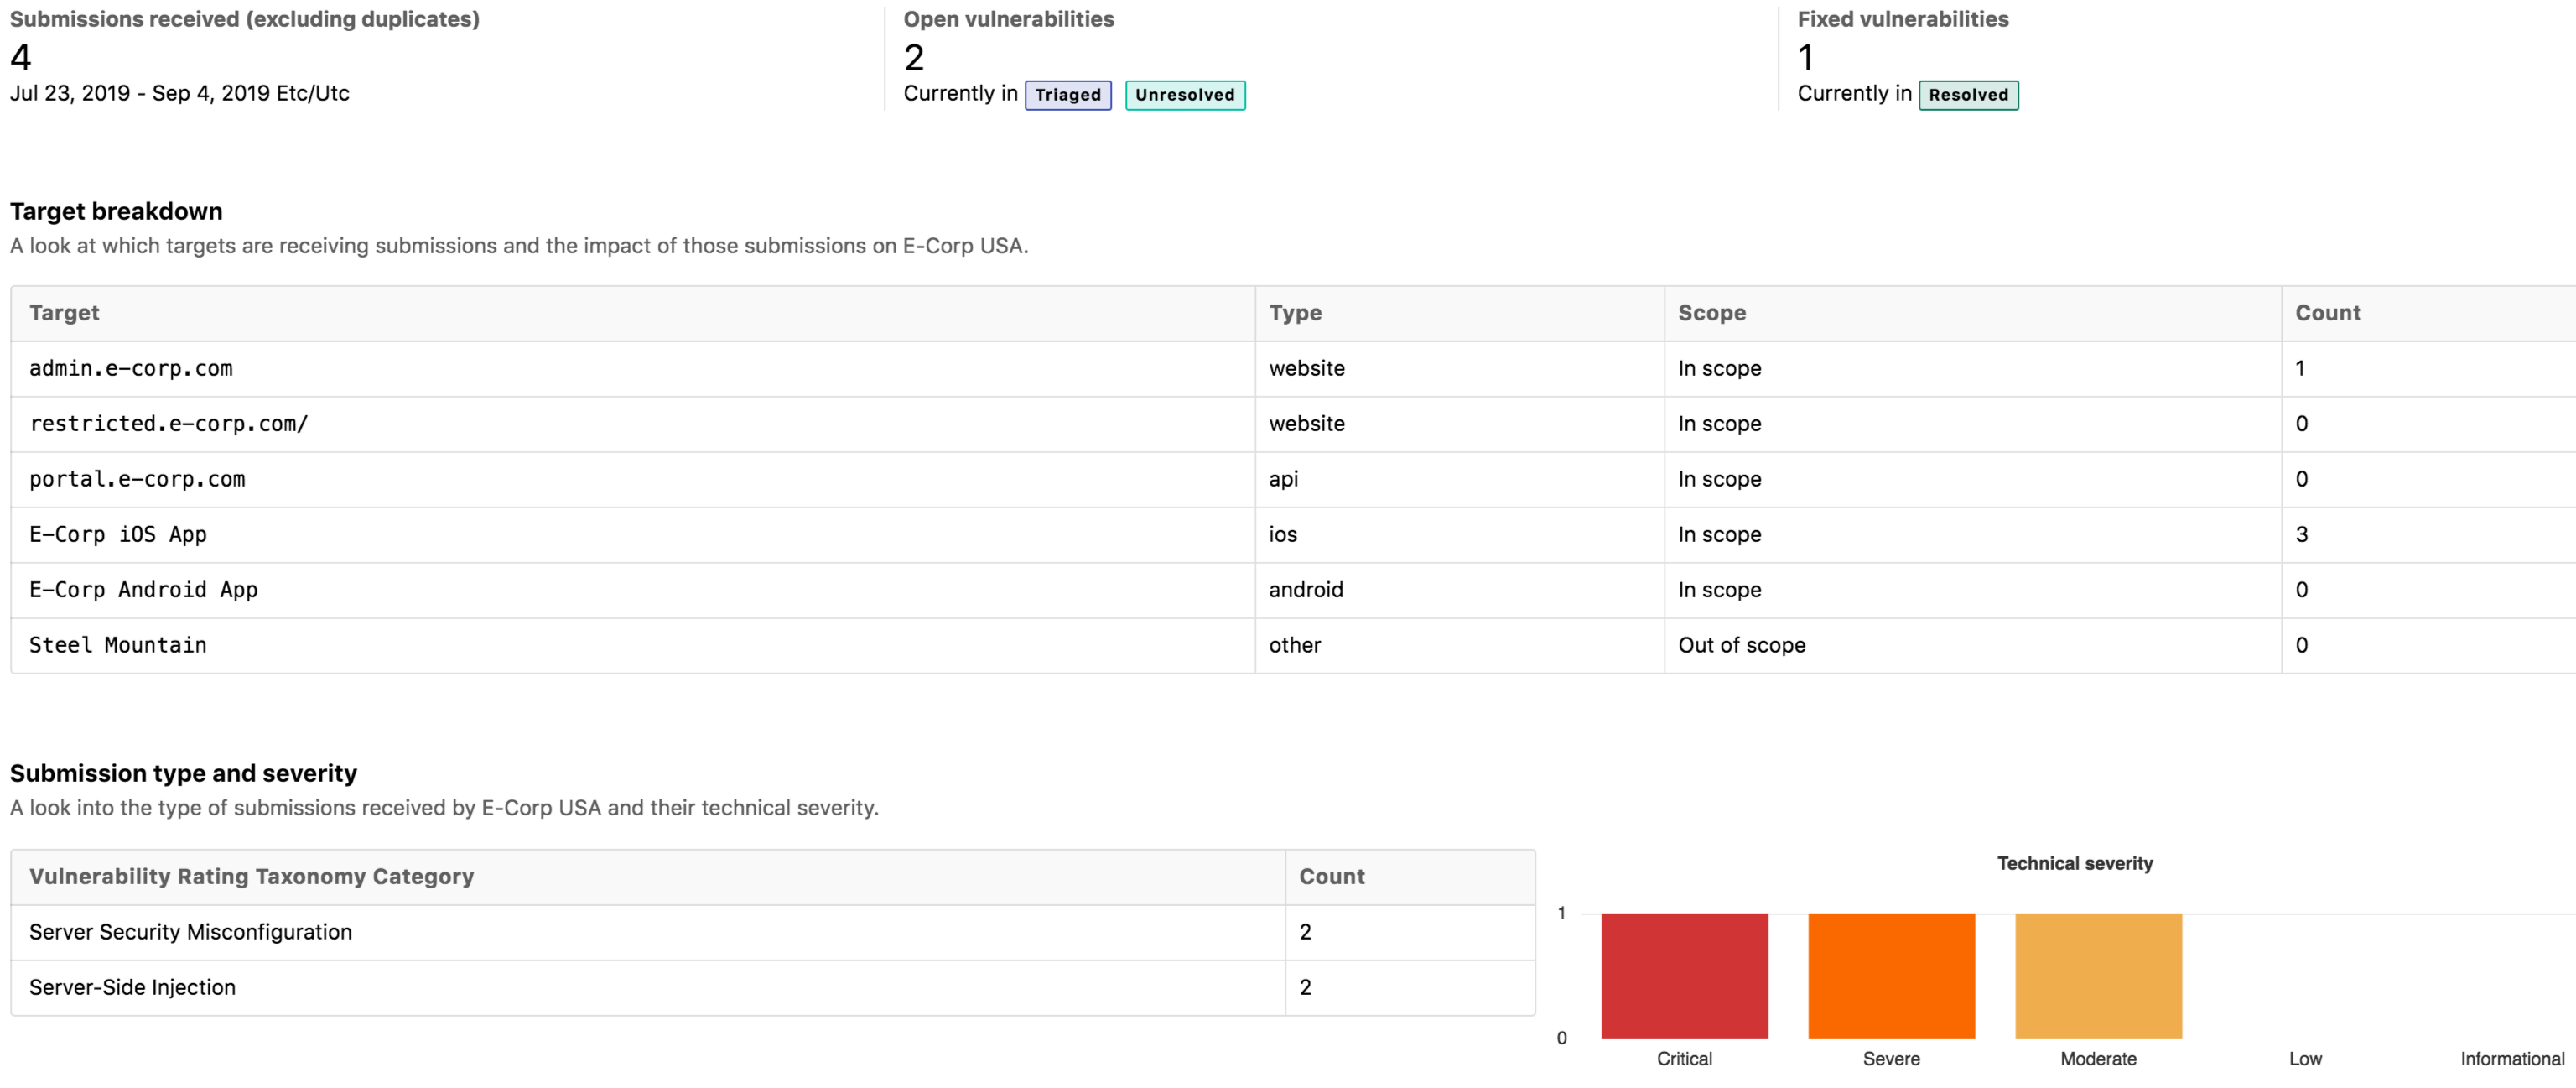
Task: Click the 'android' type cell
Action: pos(1459,590)
